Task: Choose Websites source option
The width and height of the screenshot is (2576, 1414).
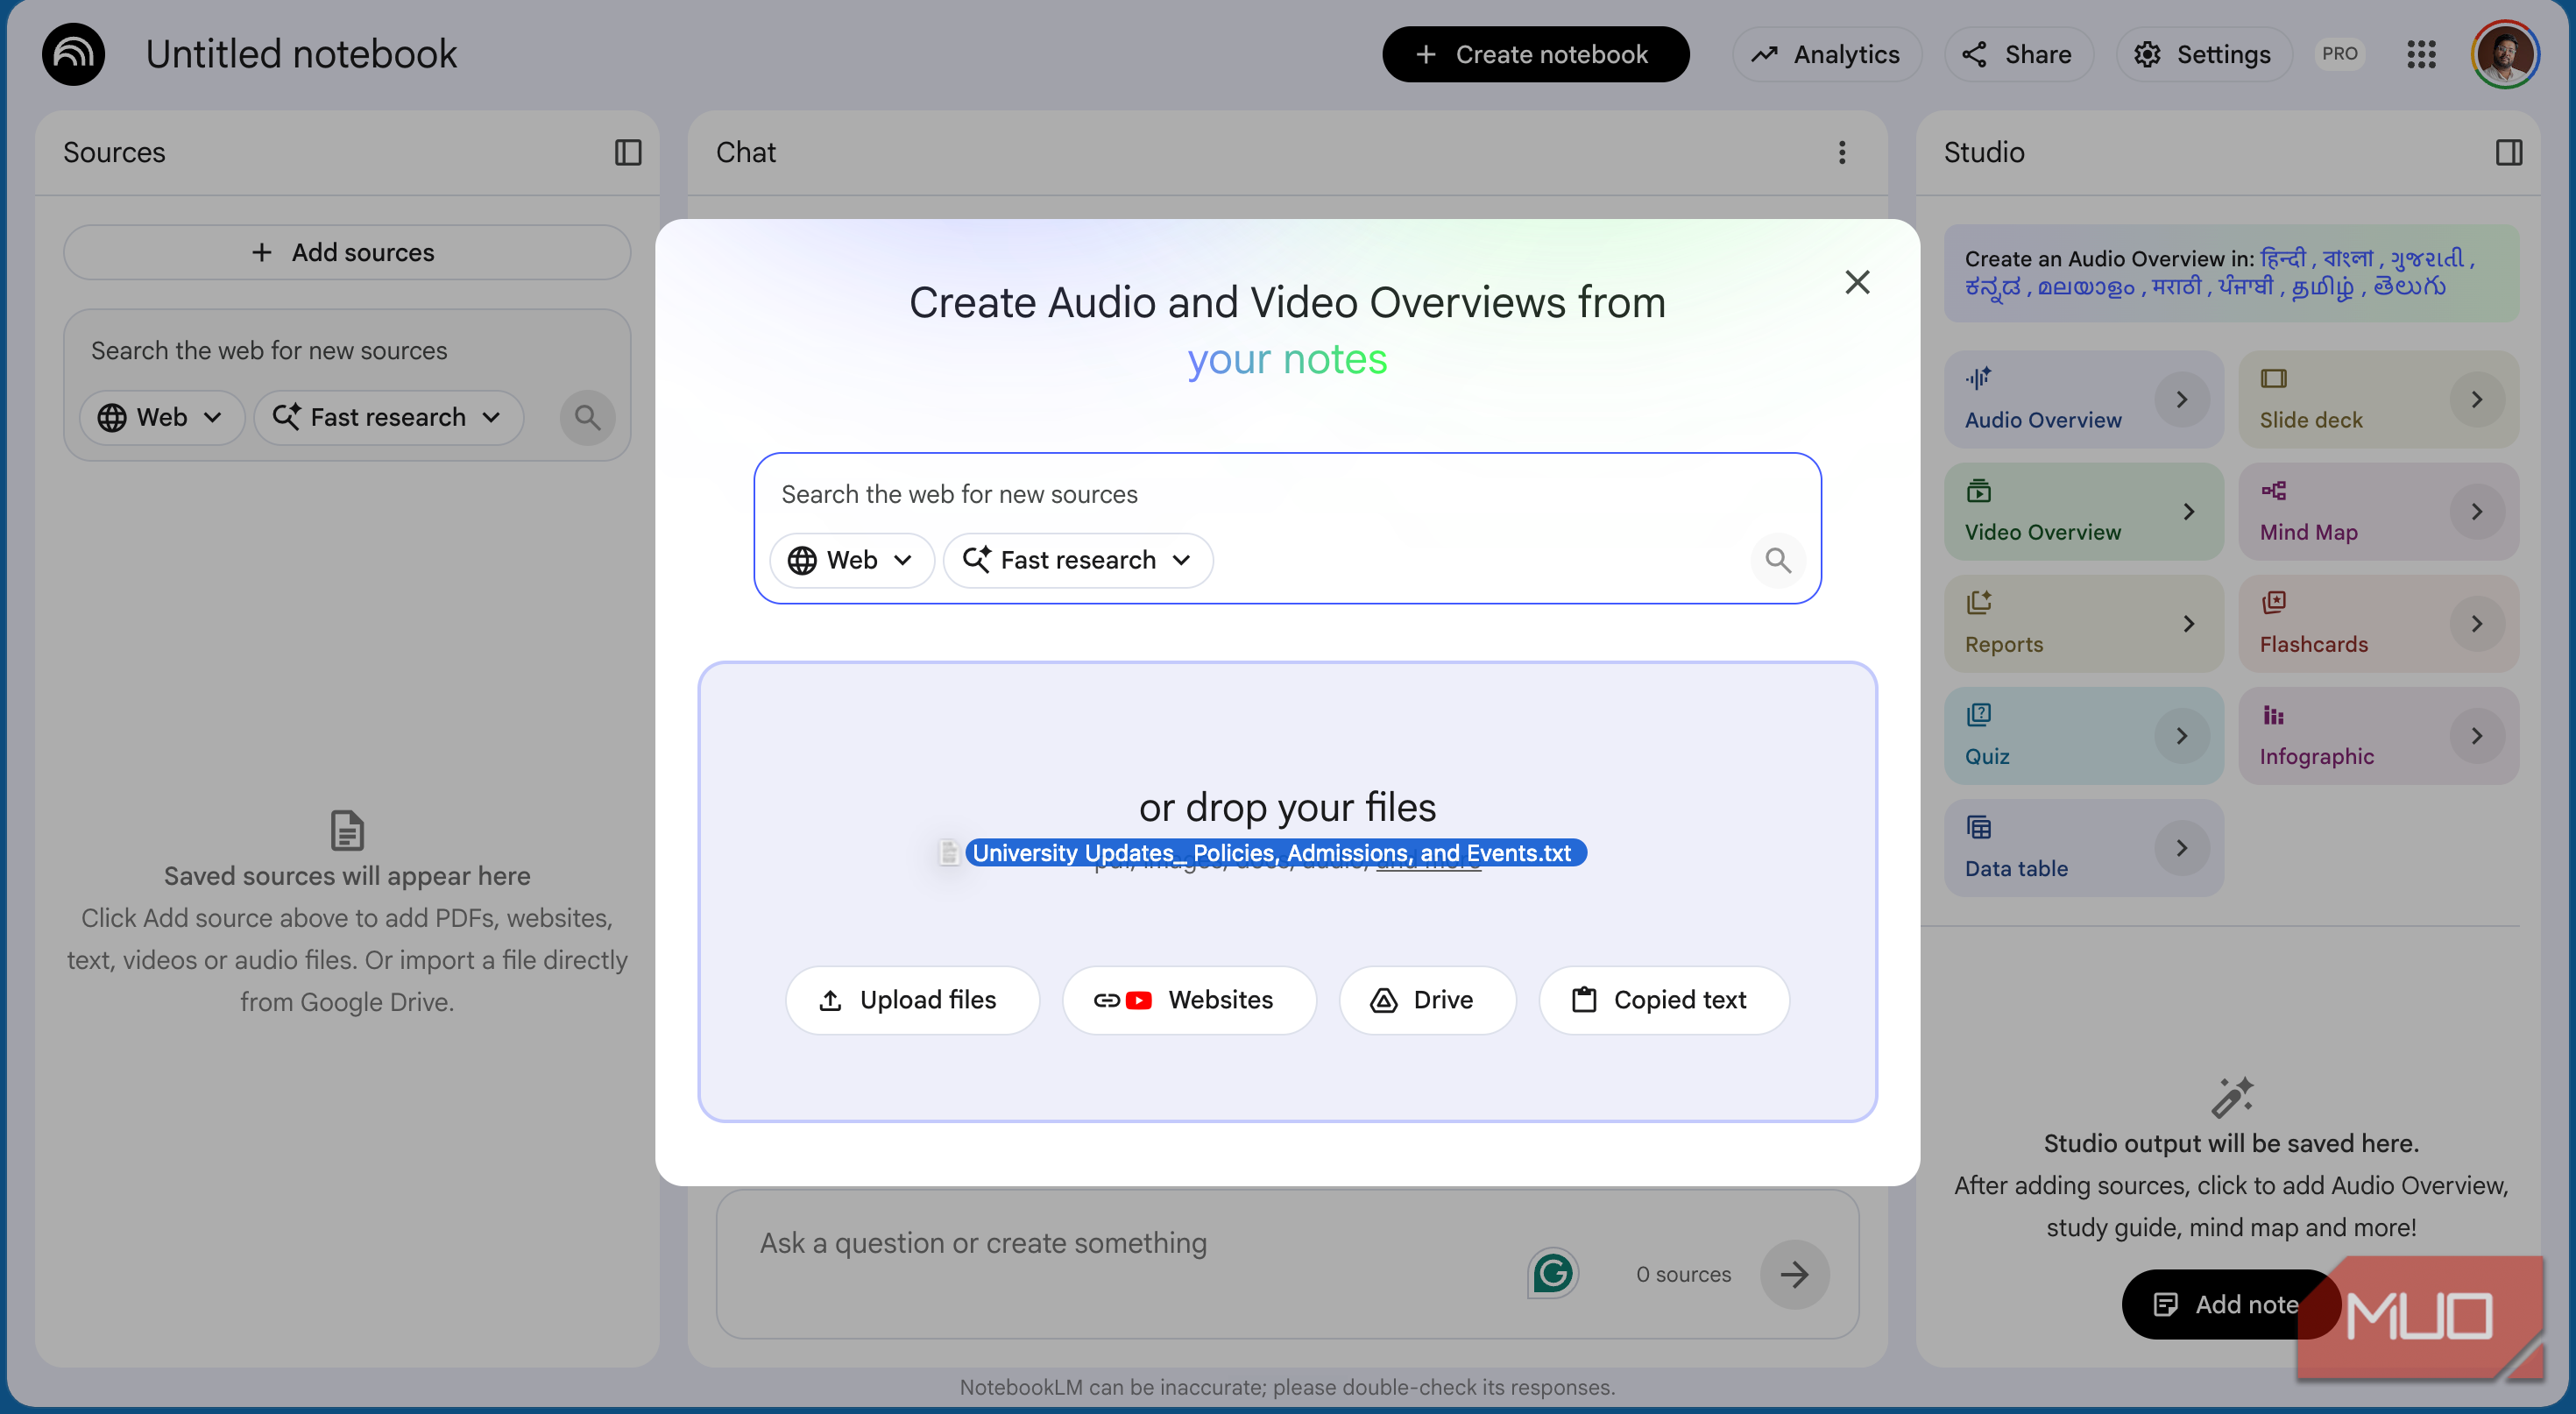Action: 1188,999
